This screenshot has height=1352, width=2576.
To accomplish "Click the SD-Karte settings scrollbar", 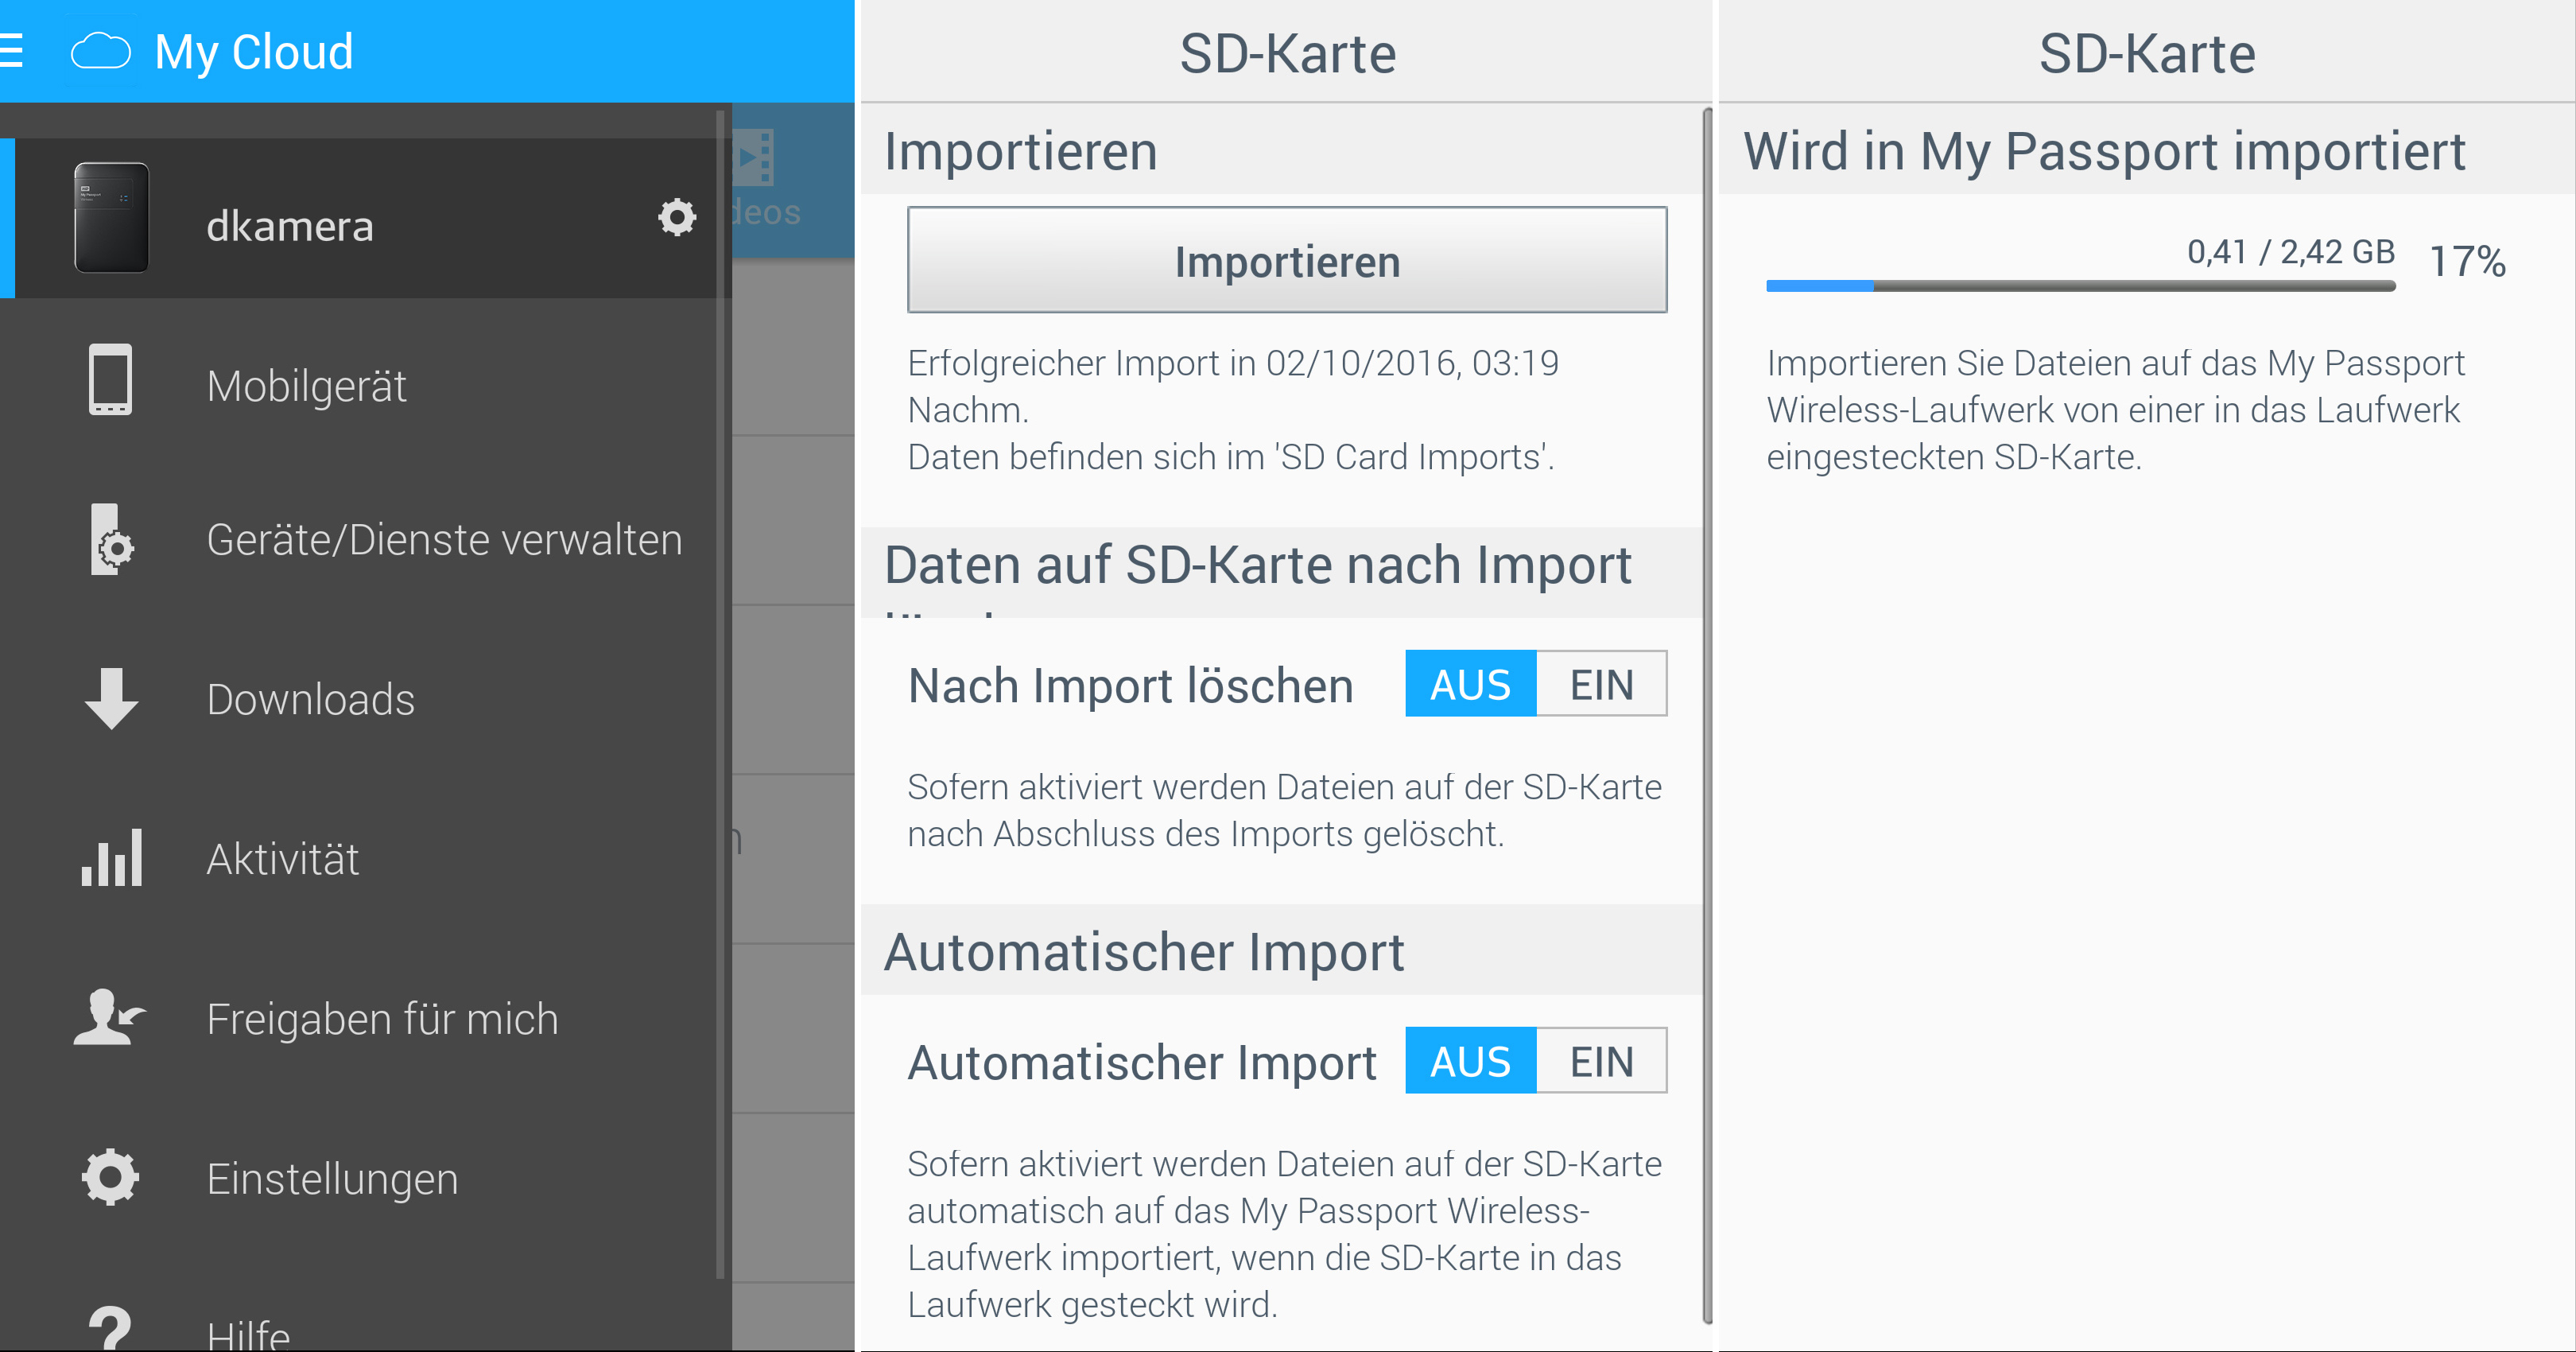I will tap(1706, 715).
